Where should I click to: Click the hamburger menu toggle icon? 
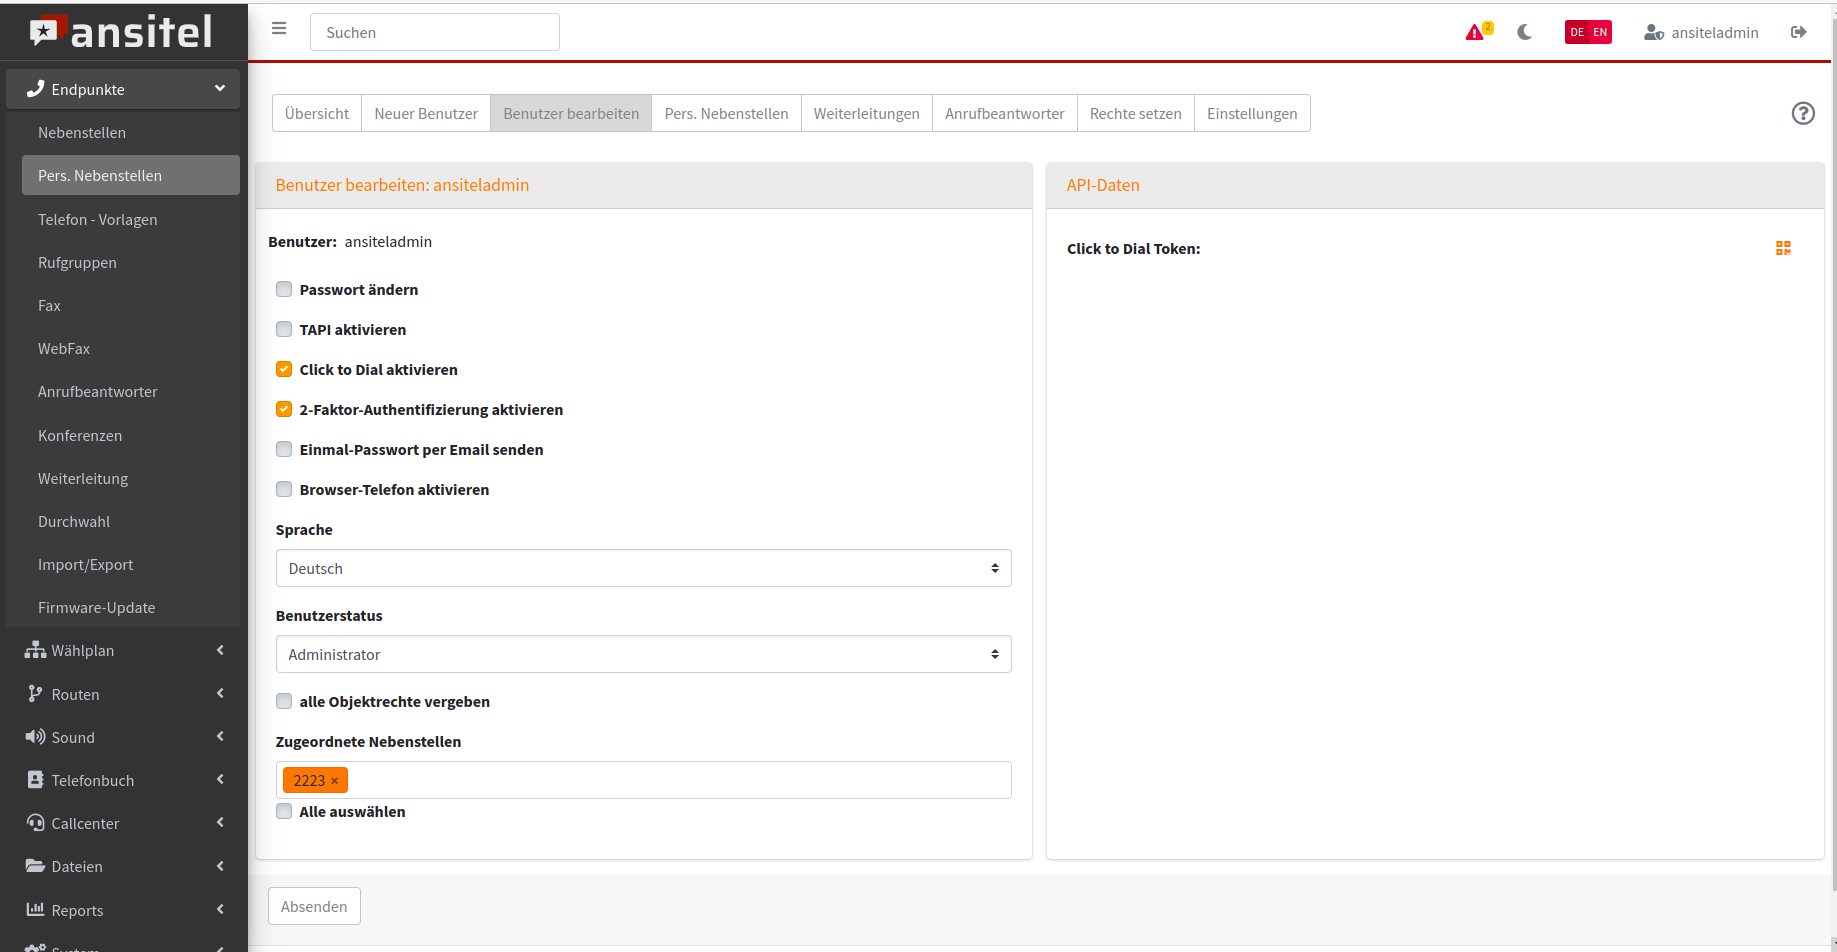[279, 29]
